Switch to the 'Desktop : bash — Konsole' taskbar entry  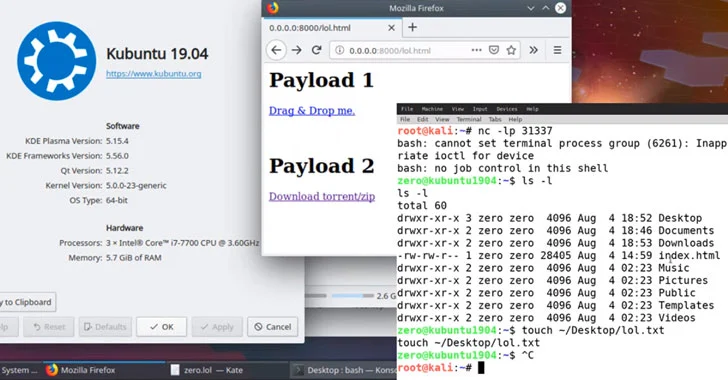point(344,370)
